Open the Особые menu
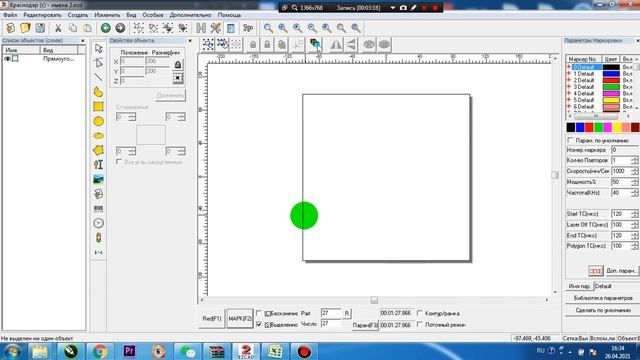This screenshot has height=360, width=640. coord(153,15)
